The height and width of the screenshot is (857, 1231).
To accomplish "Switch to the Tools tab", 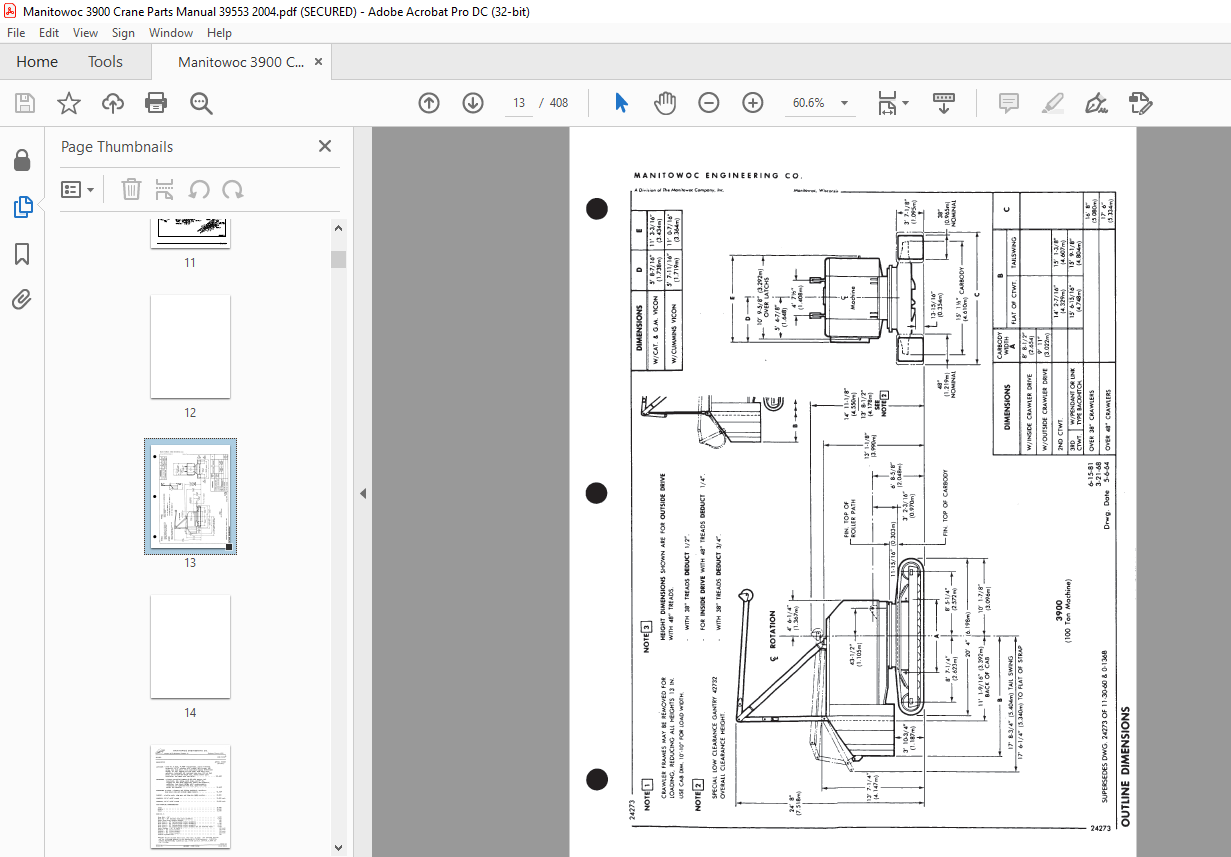I will coord(105,62).
